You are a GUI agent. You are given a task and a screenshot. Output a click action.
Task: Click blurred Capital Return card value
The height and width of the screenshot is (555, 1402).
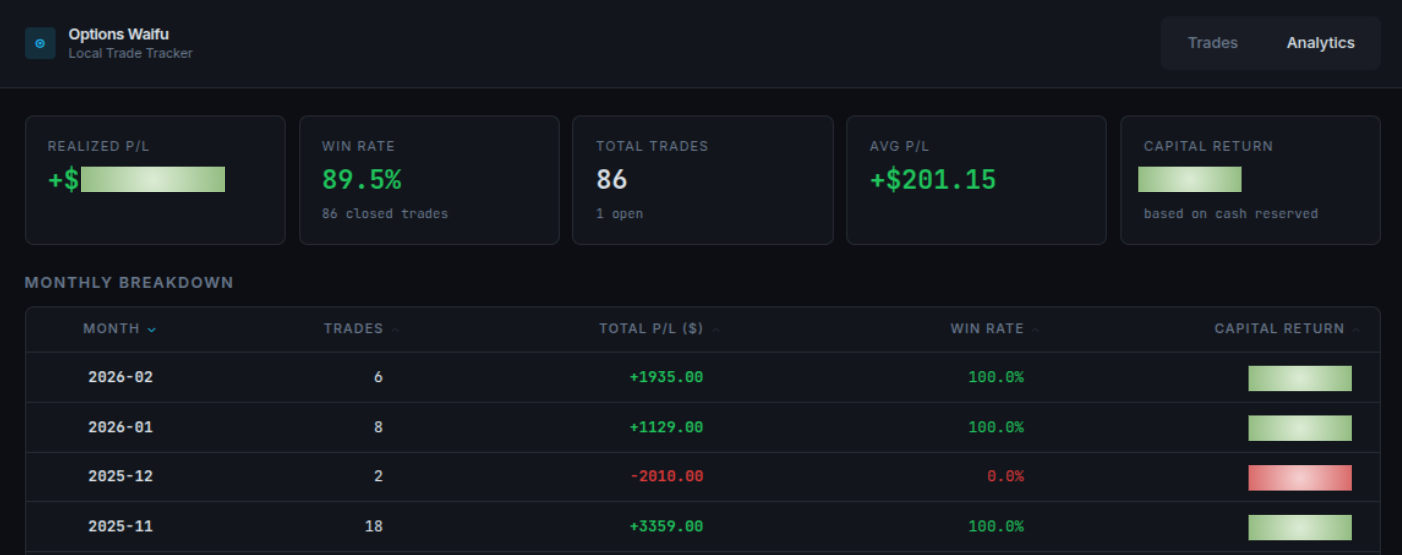click(1190, 180)
